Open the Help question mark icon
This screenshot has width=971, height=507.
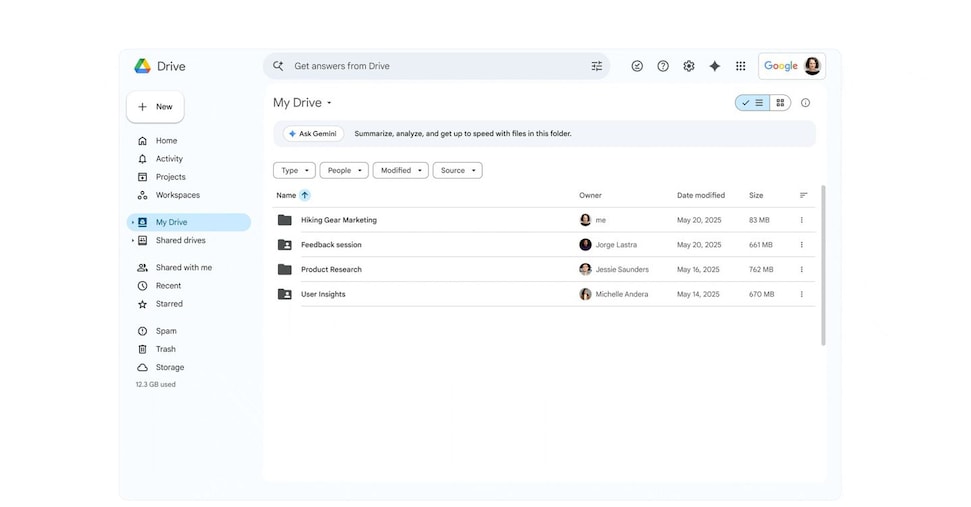(x=663, y=66)
